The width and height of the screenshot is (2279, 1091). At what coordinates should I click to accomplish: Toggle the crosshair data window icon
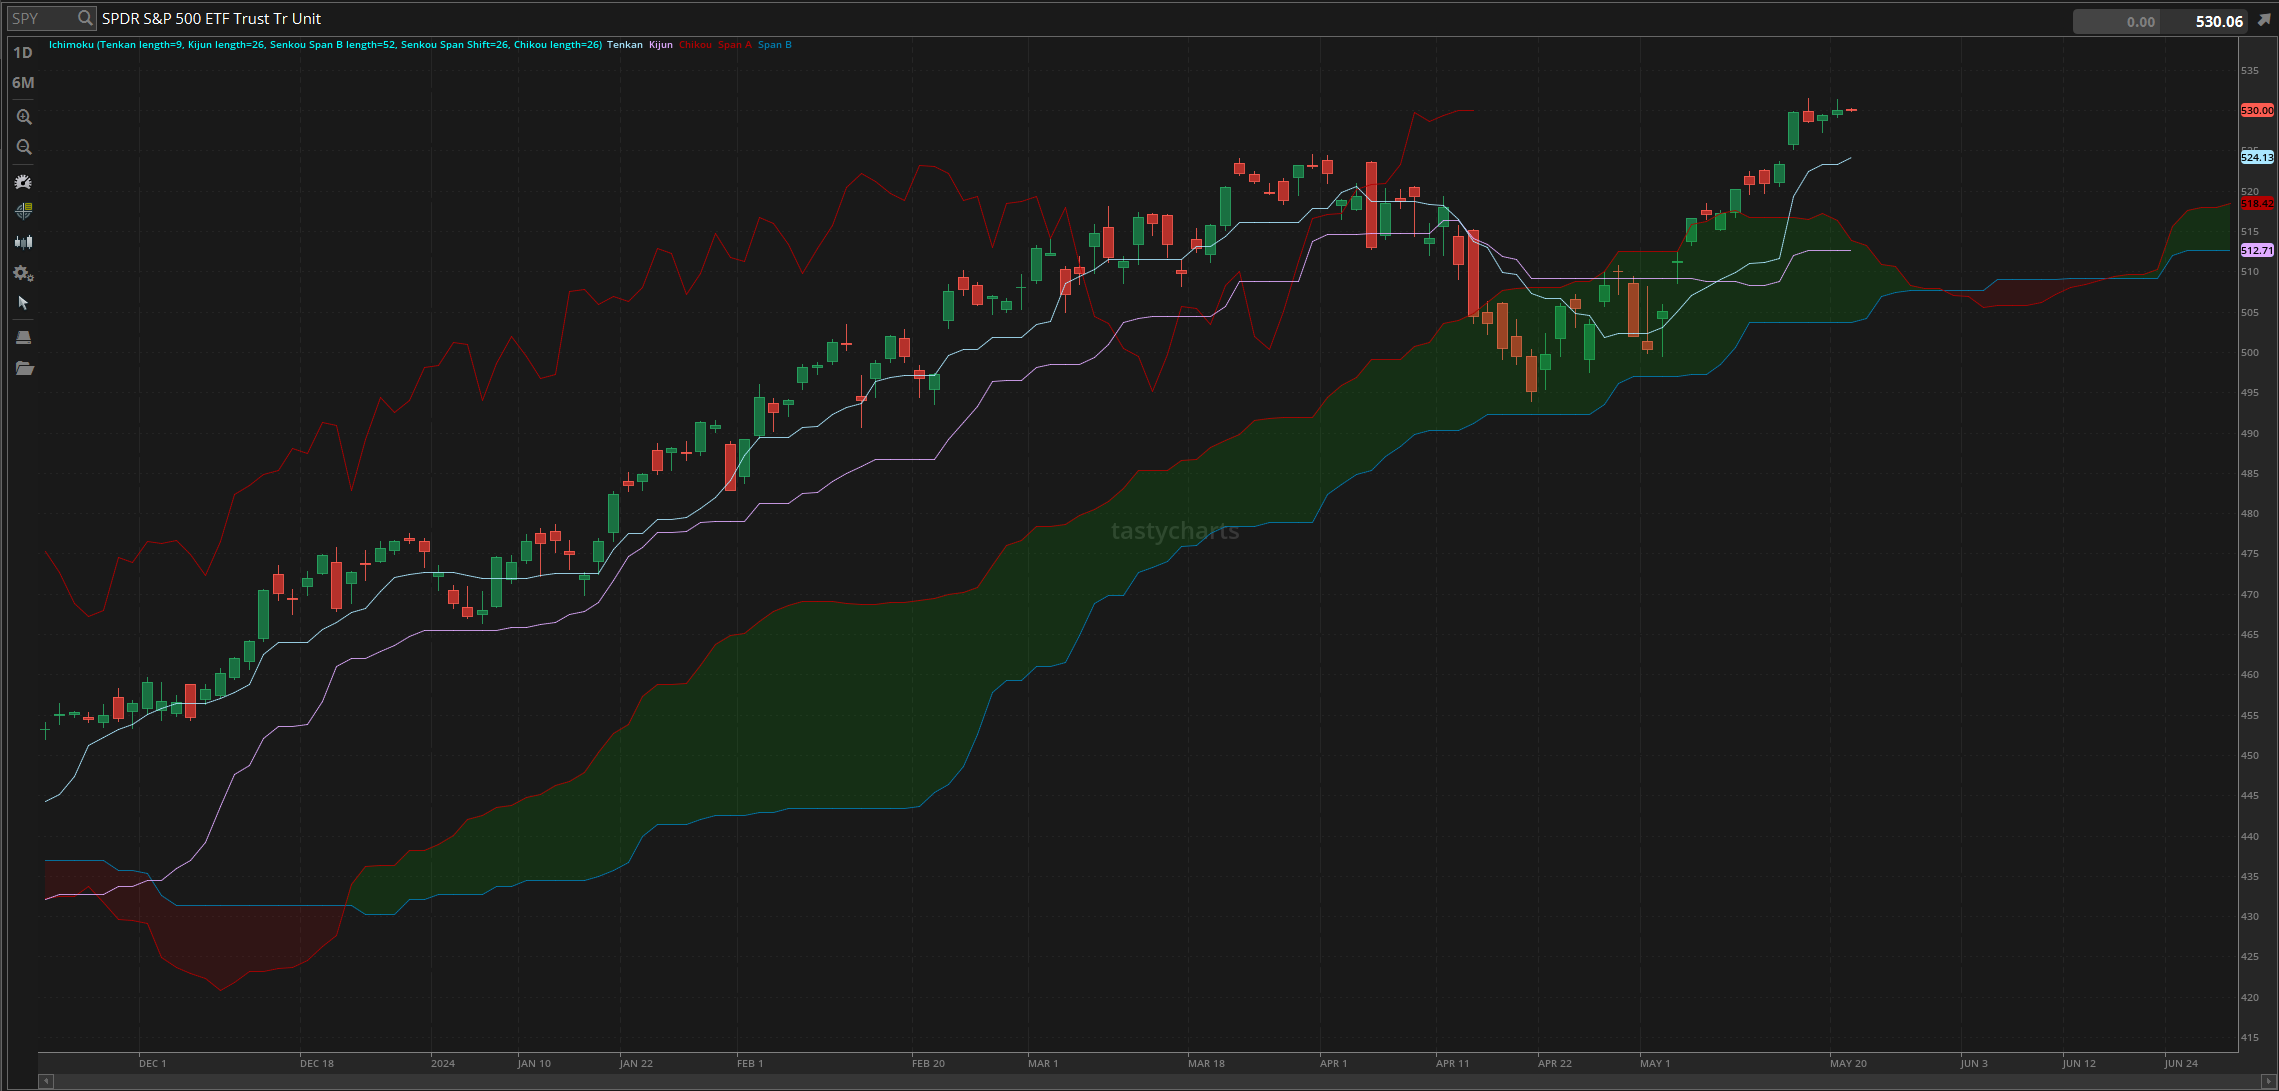click(x=24, y=211)
